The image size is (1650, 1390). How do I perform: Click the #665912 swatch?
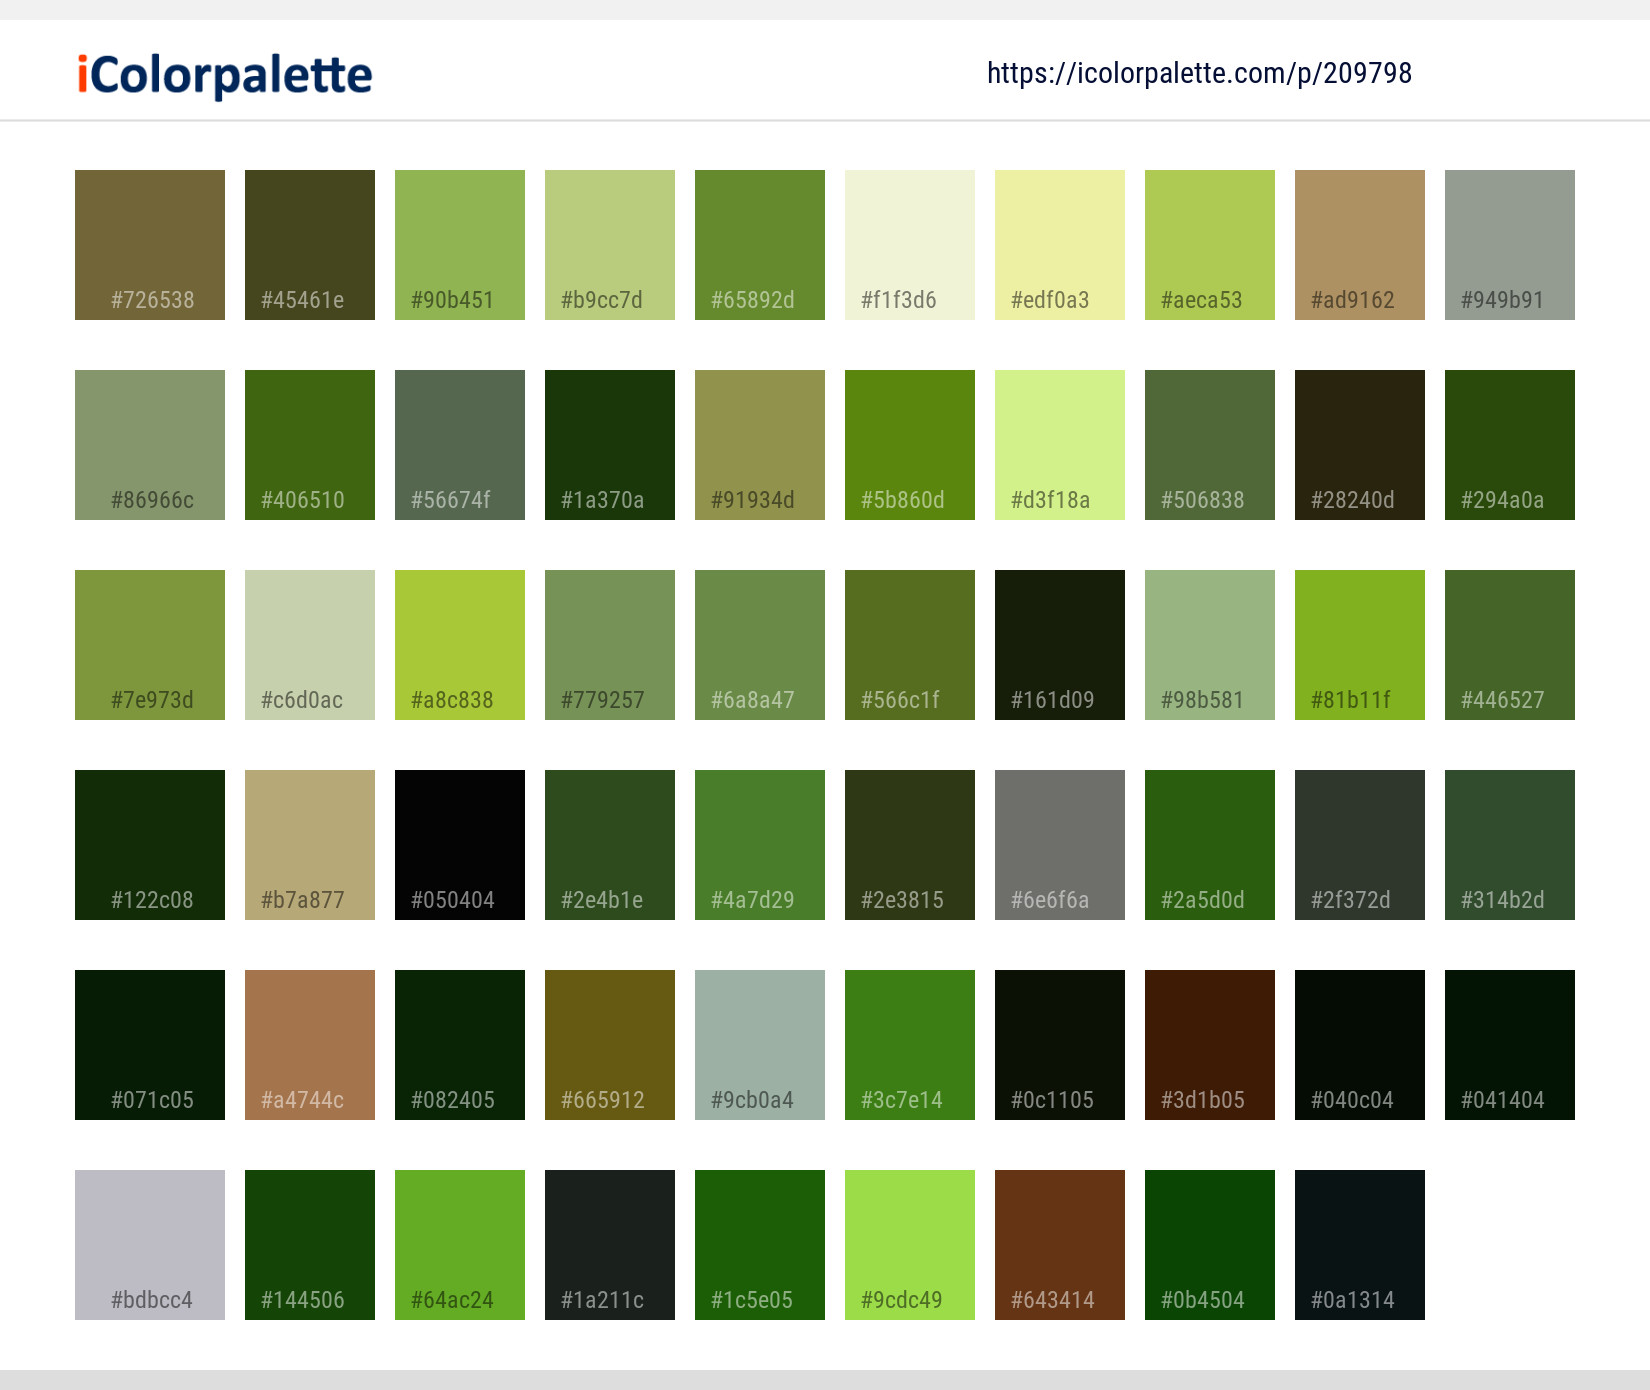(610, 1045)
